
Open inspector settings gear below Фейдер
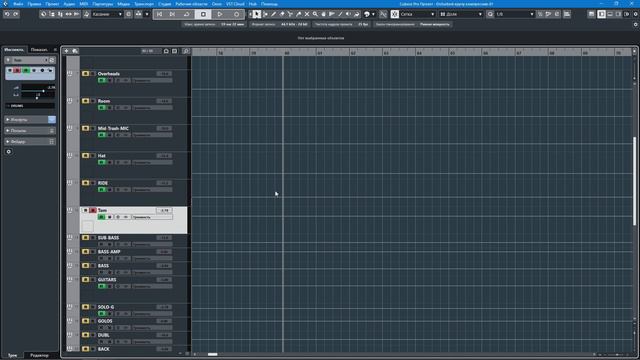pyautogui.click(x=9, y=152)
